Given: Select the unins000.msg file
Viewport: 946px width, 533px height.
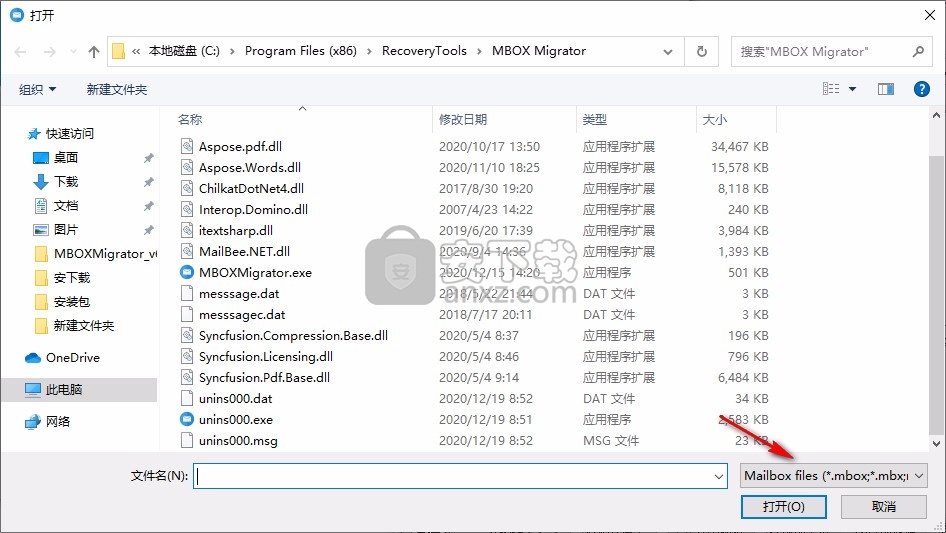Looking at the screenshot, I should pyautogui.click(x=238, y=441).
